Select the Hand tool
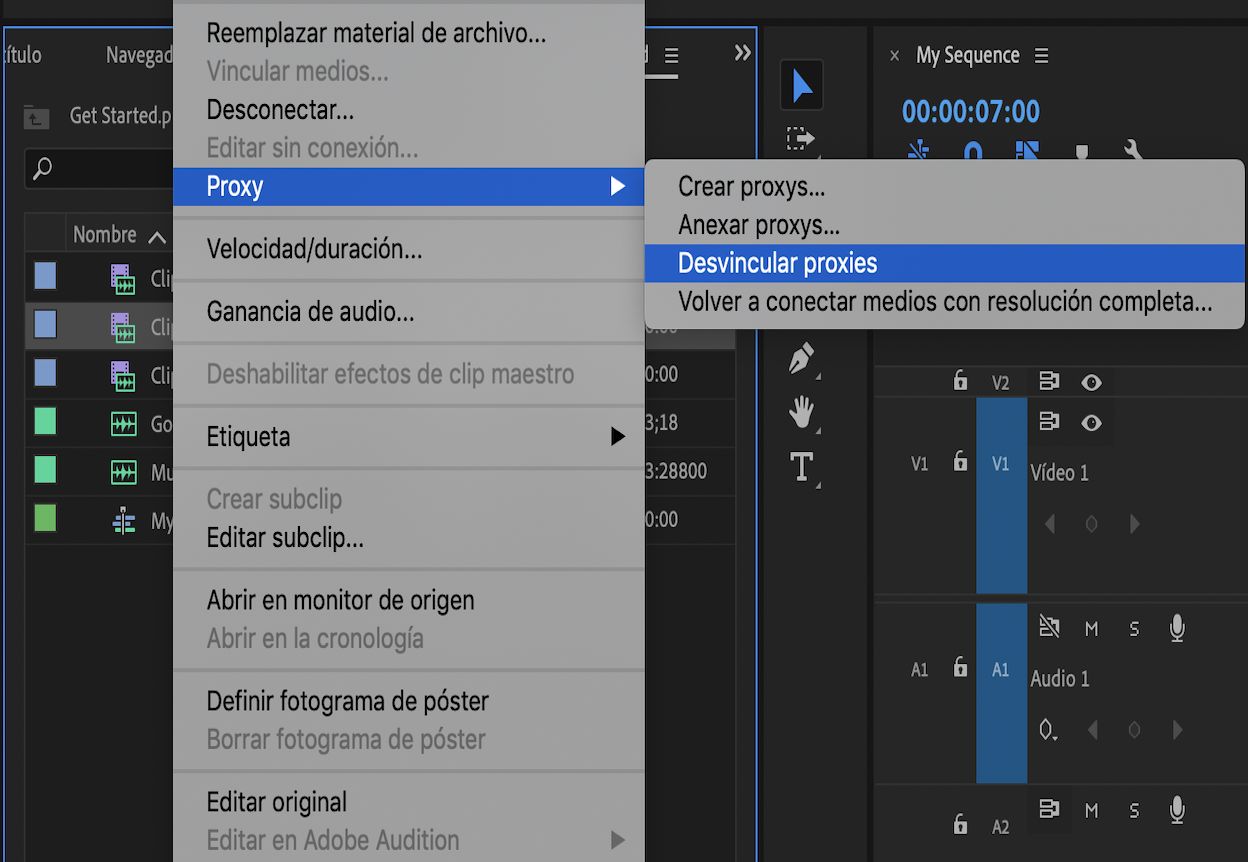Image resolution: width=1248 pixels, height=862 pixels. pos(801,412)
